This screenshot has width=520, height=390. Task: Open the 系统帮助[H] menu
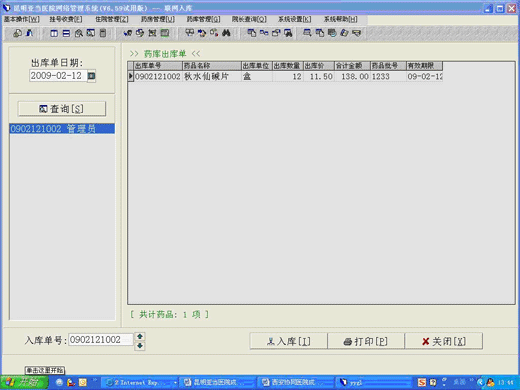pos(340,19)
